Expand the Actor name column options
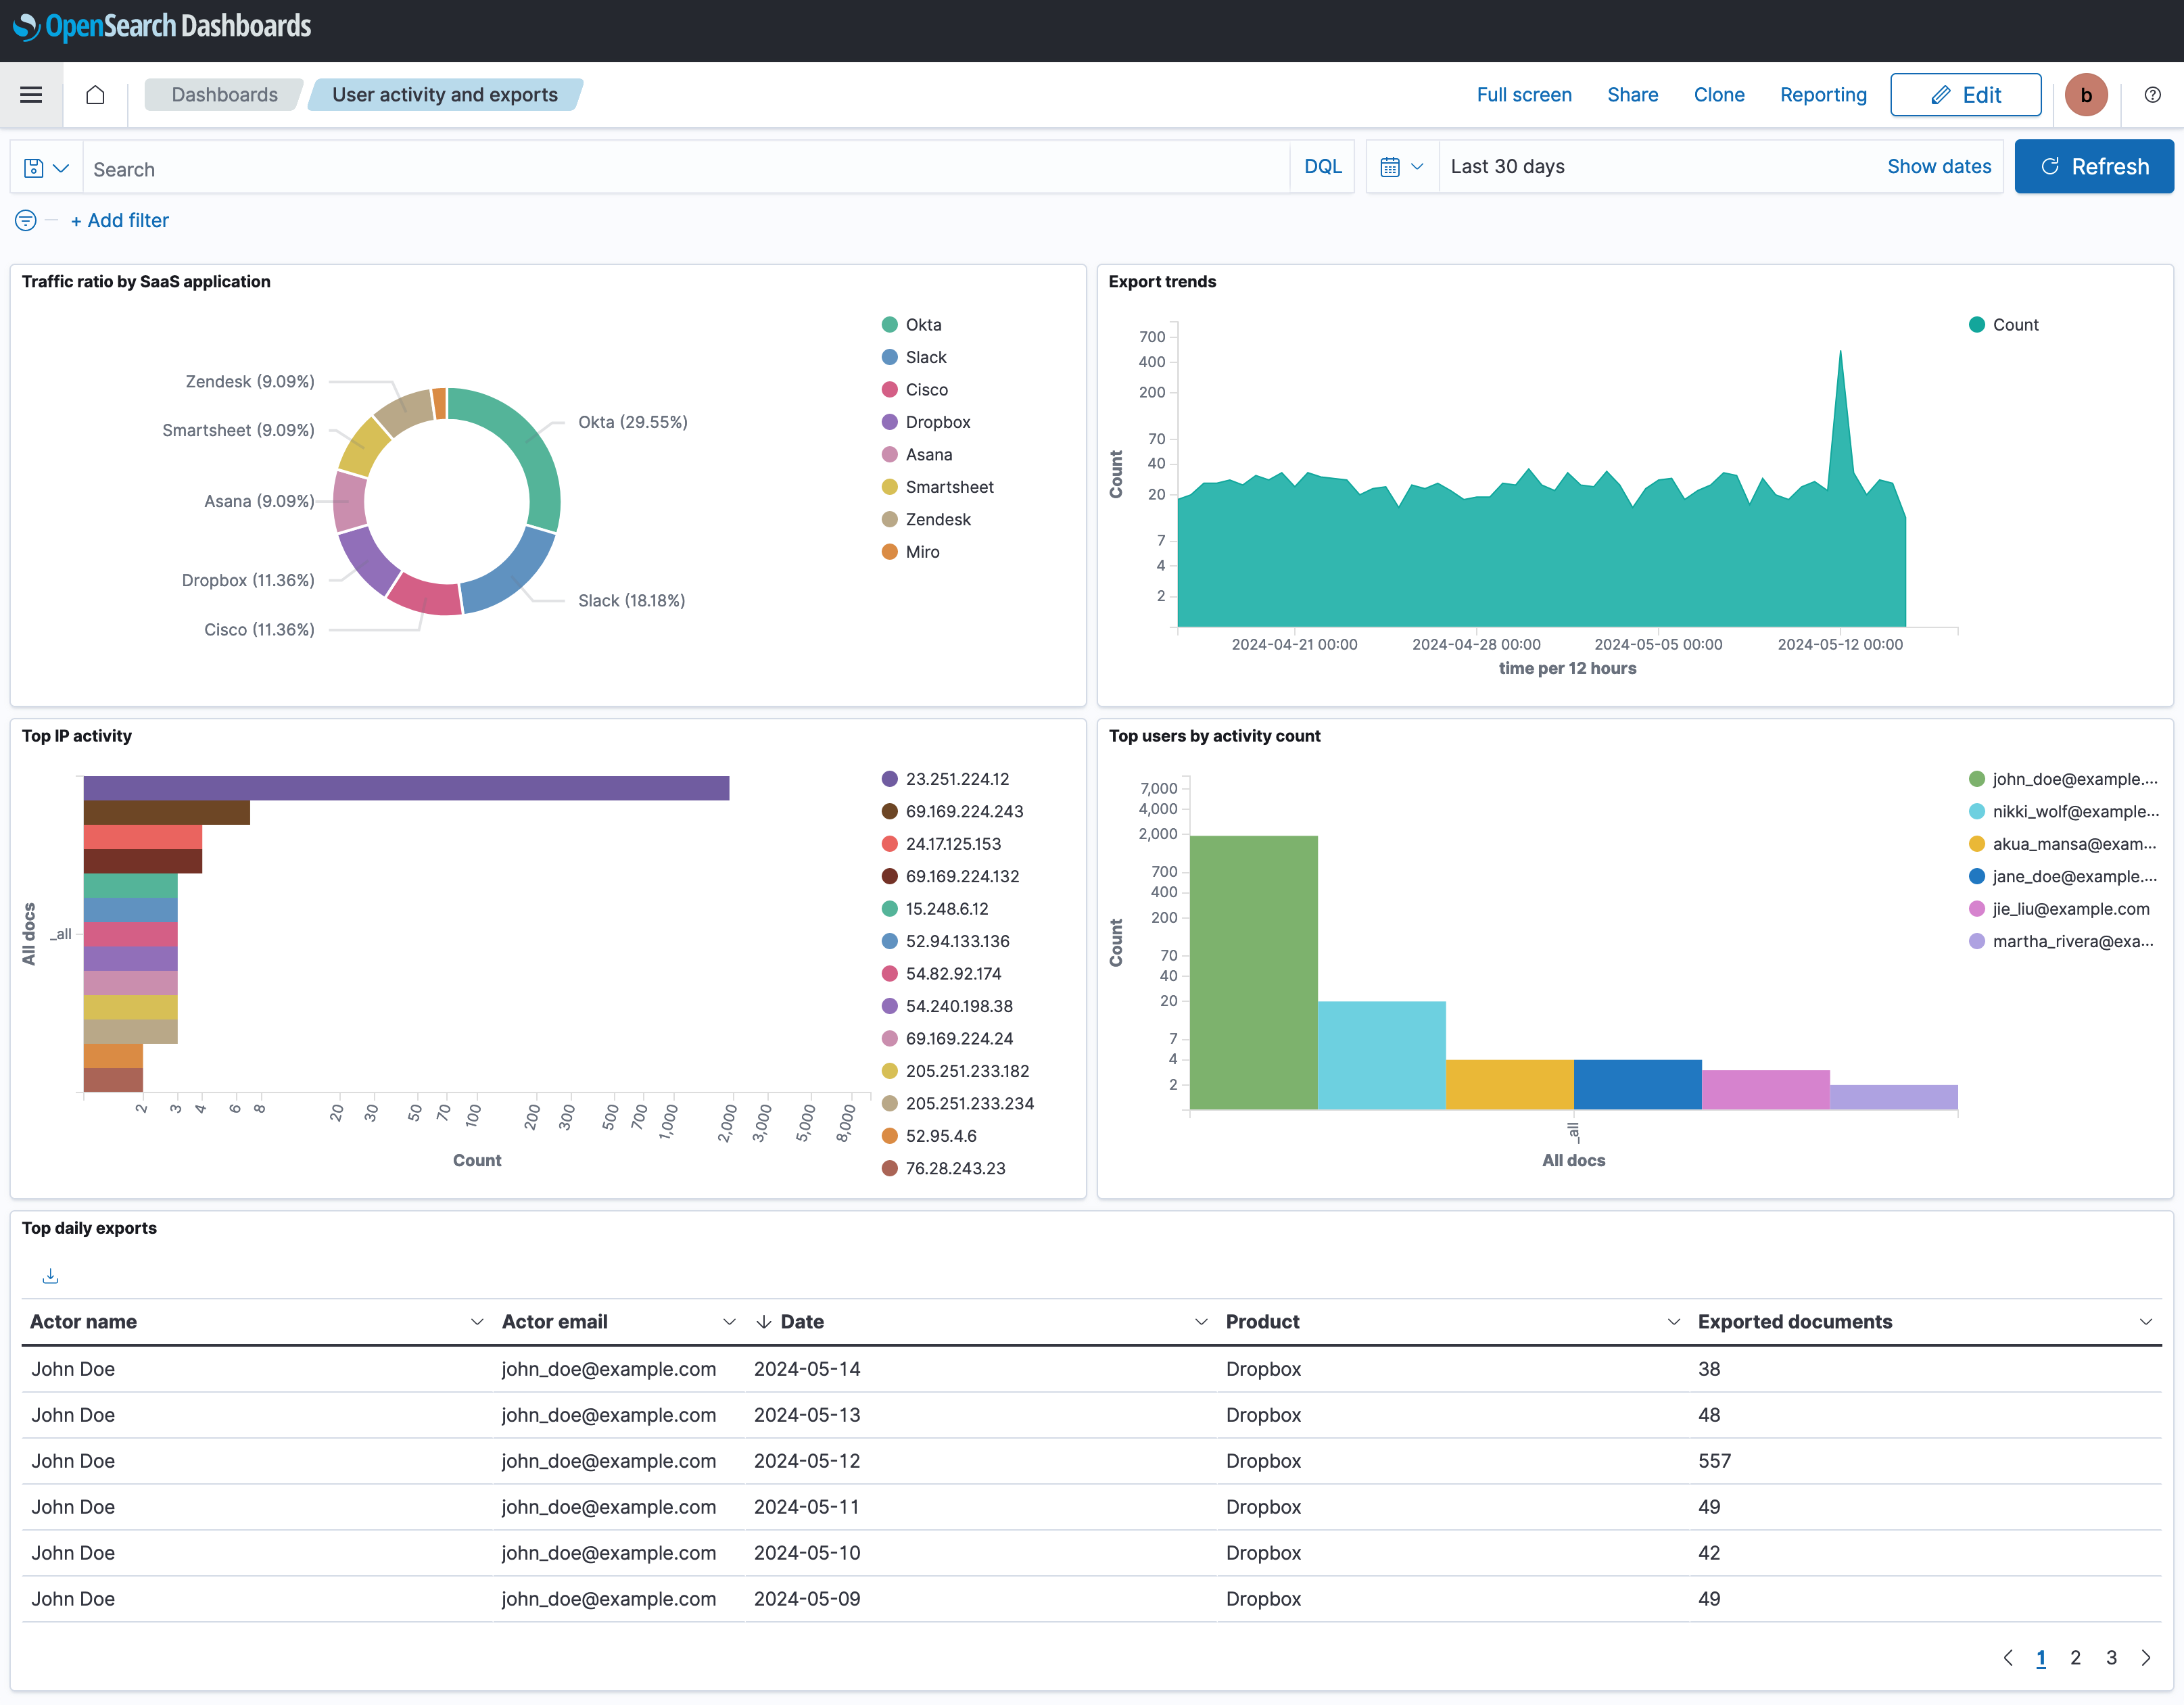Screen dimensions: 2184x1705 [477, 1322]
